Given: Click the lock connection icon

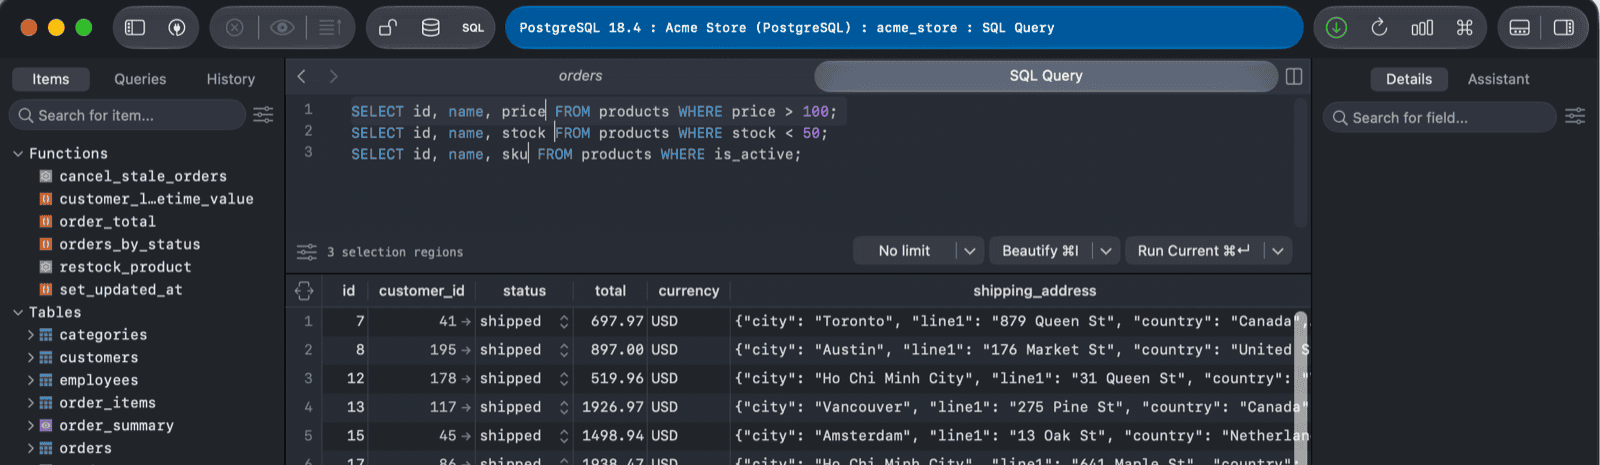Looking at the screenshot, I should click(x=388, y=28).
